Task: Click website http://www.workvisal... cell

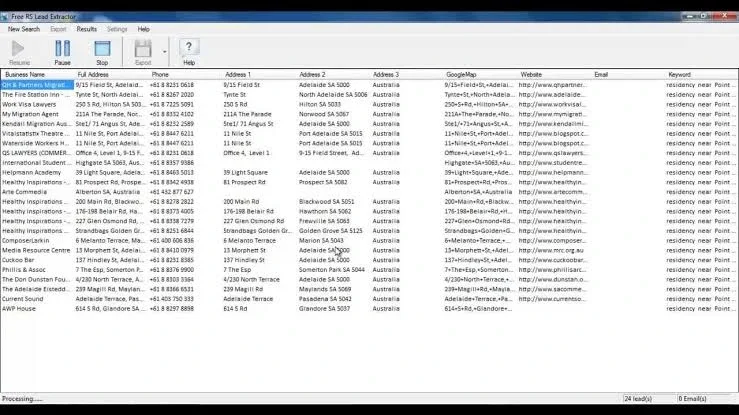Action: (x=553, y=105)
